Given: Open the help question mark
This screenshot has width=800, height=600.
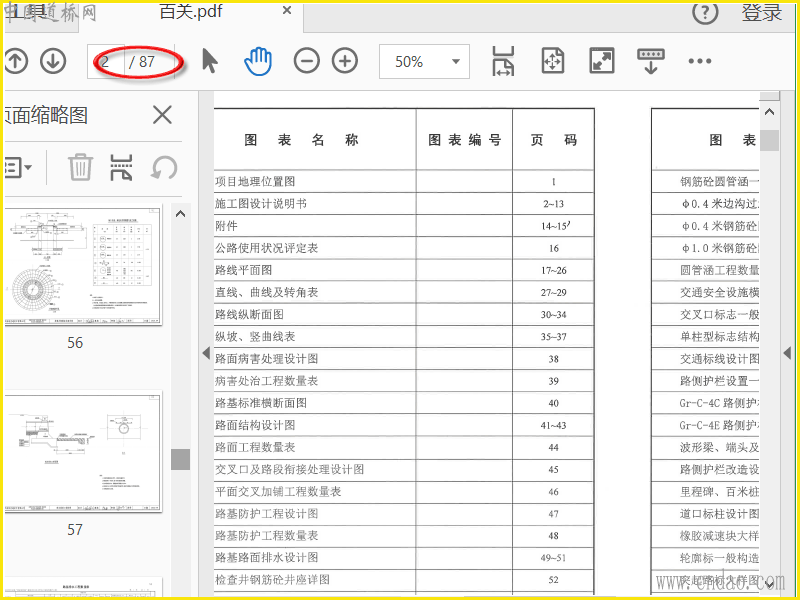Looking at the screenshot, I should (x=705, y=12).
